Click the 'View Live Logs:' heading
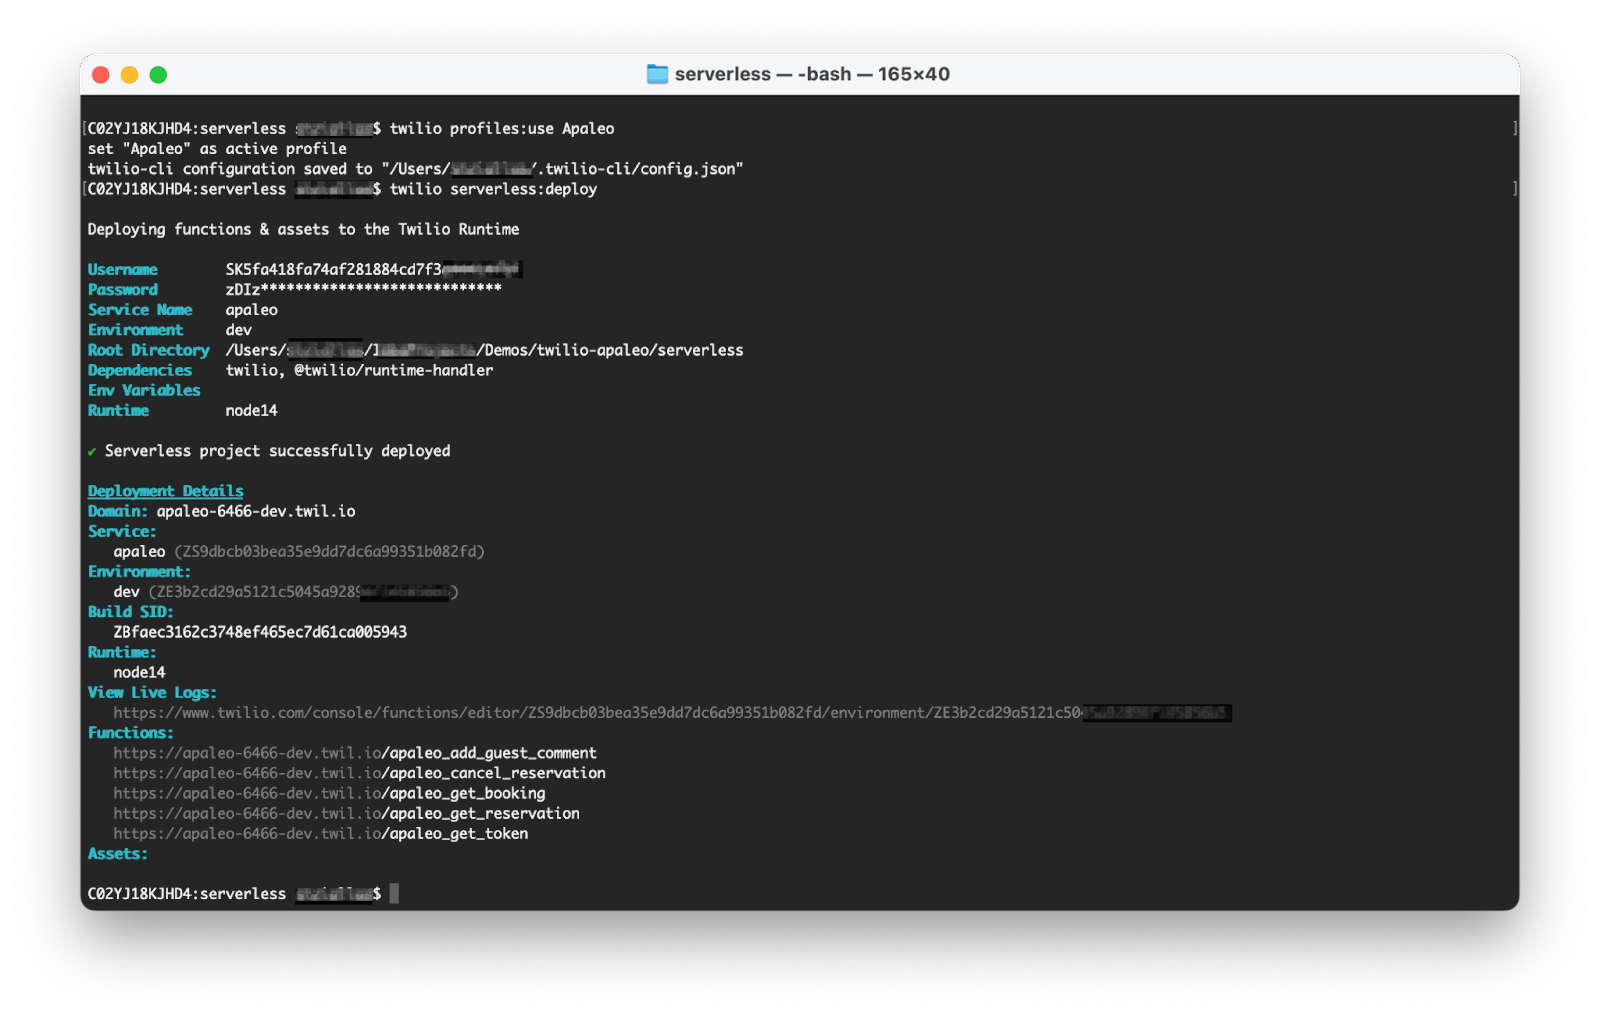This screenshot has height=1017, width=1600. pos(152,693)
